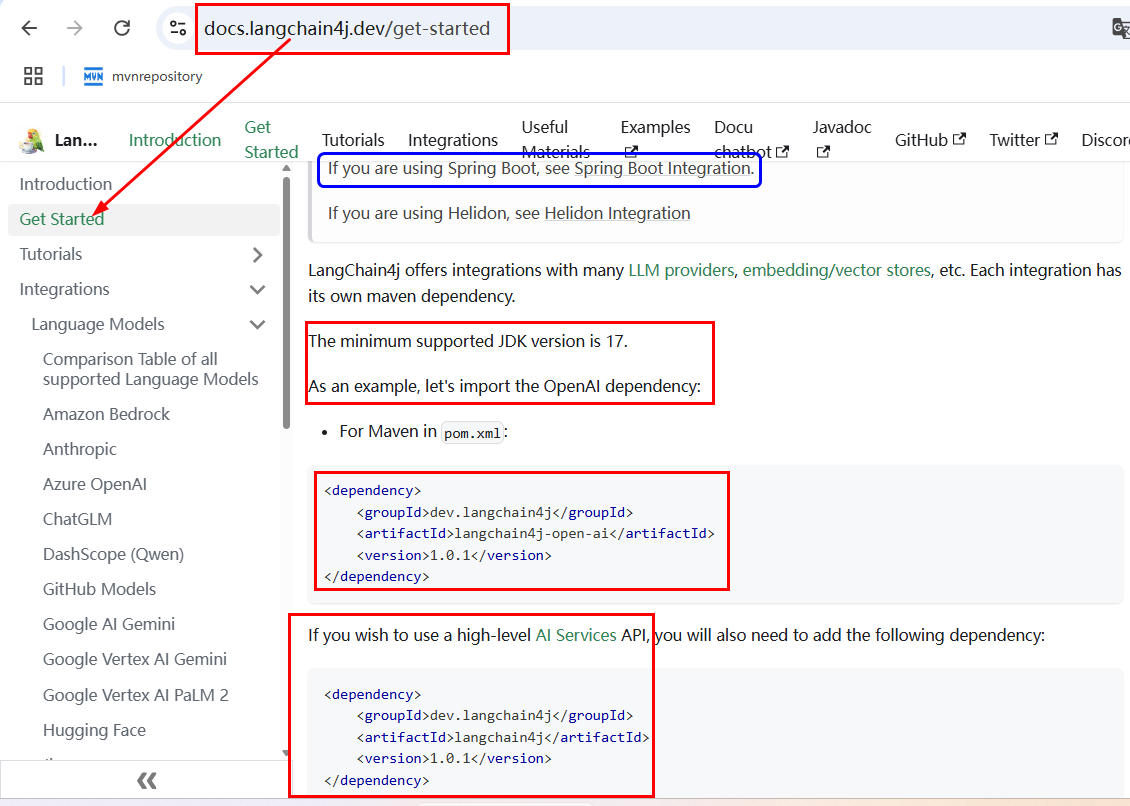Collapse Integrations chevron in sidebar
The image size is (1130, 806).
coord(257,290)
